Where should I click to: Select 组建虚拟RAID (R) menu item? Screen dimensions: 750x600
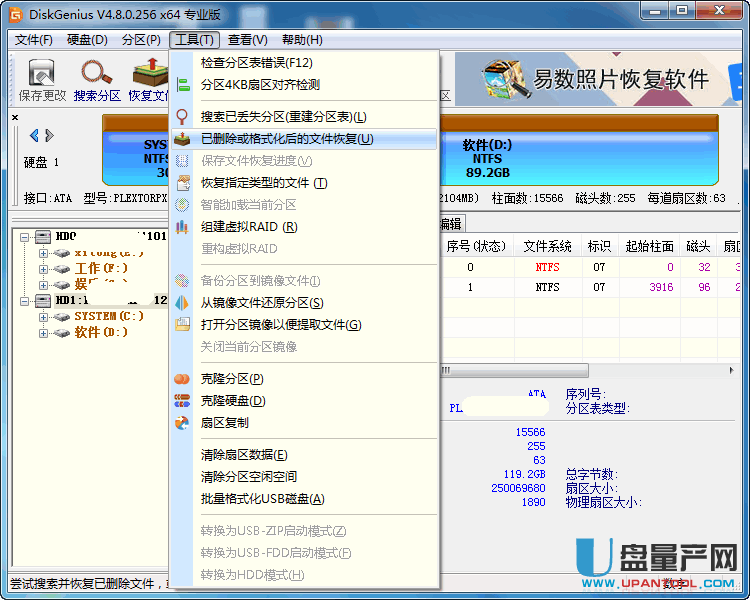pos(248,227)
